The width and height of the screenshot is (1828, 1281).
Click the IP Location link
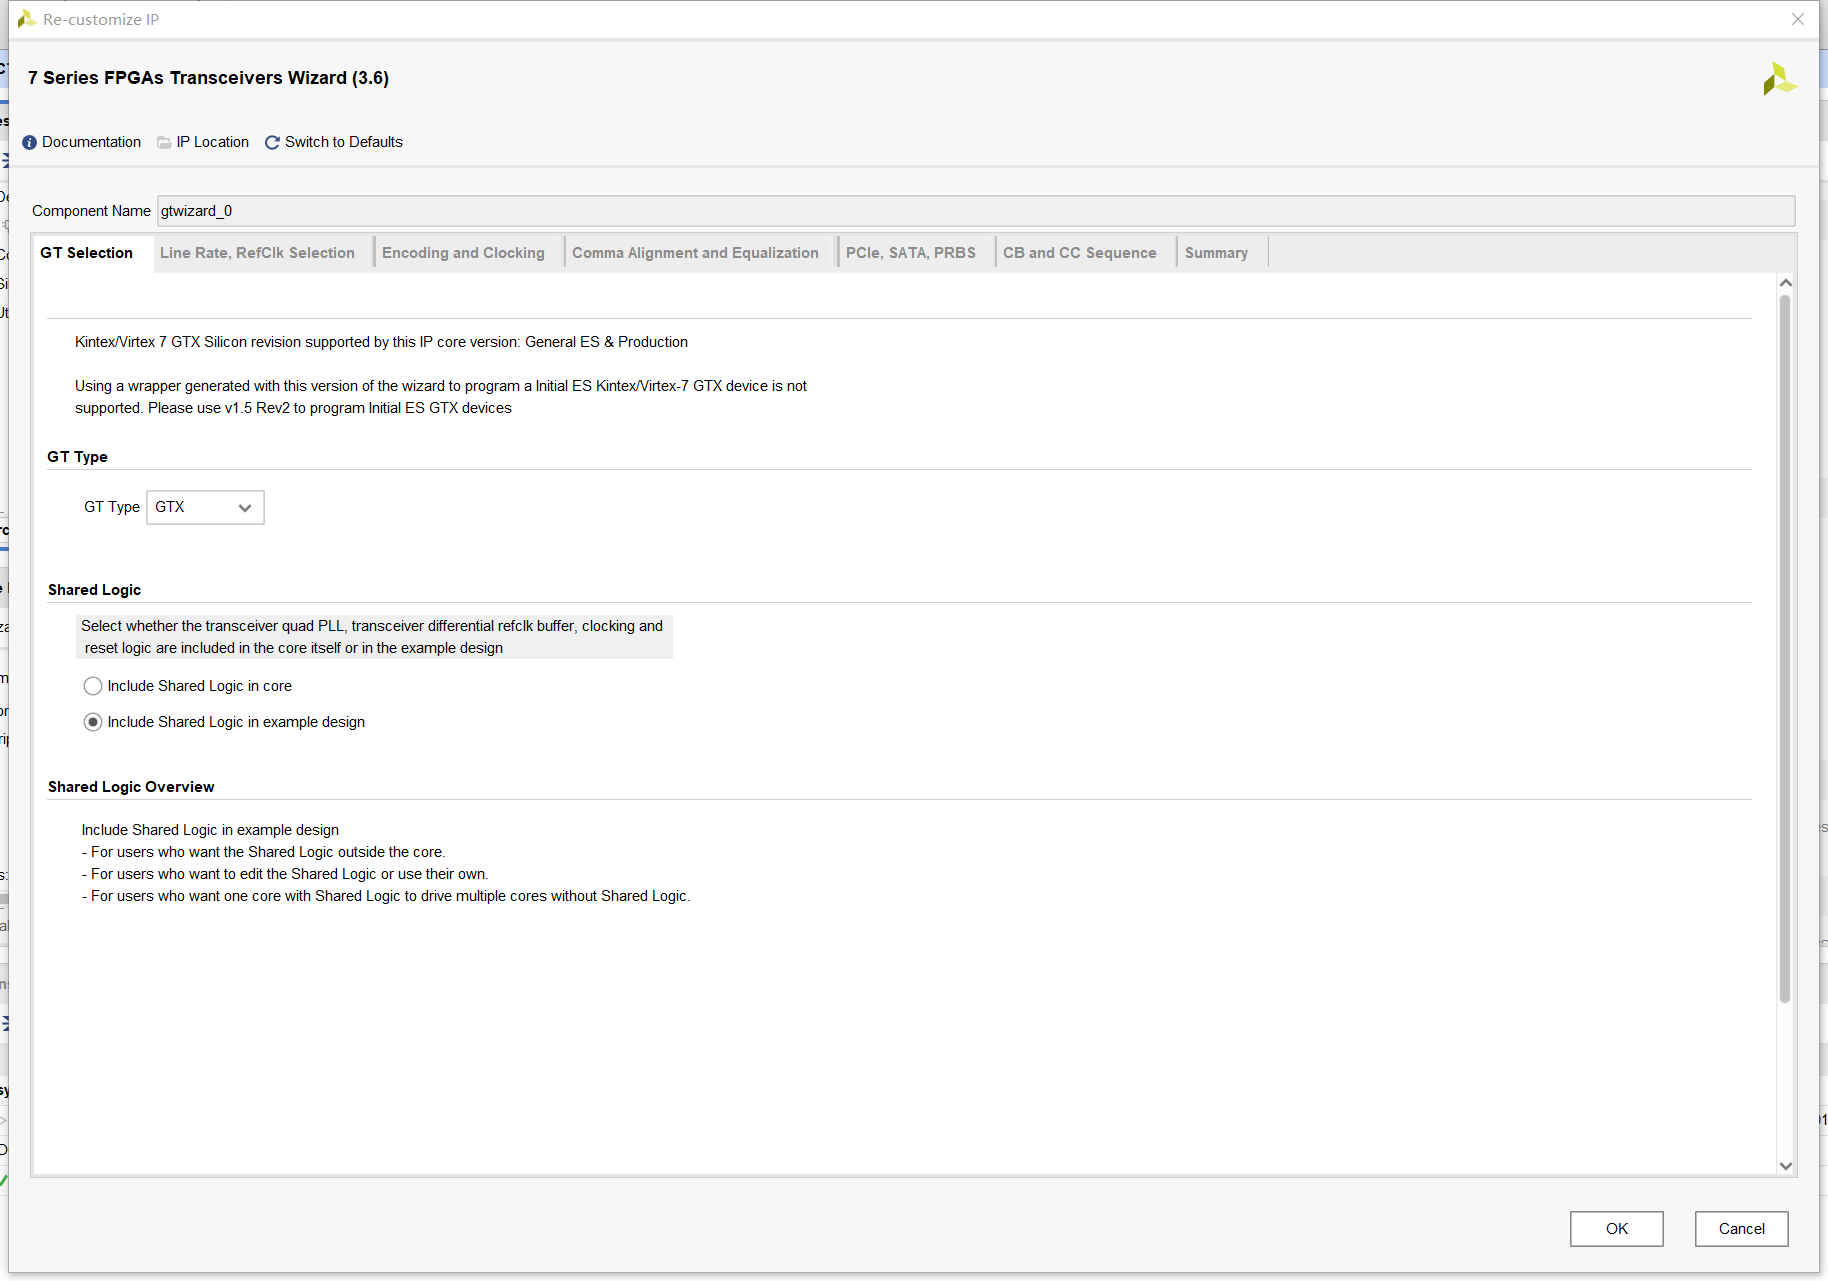tap(213, 142)
